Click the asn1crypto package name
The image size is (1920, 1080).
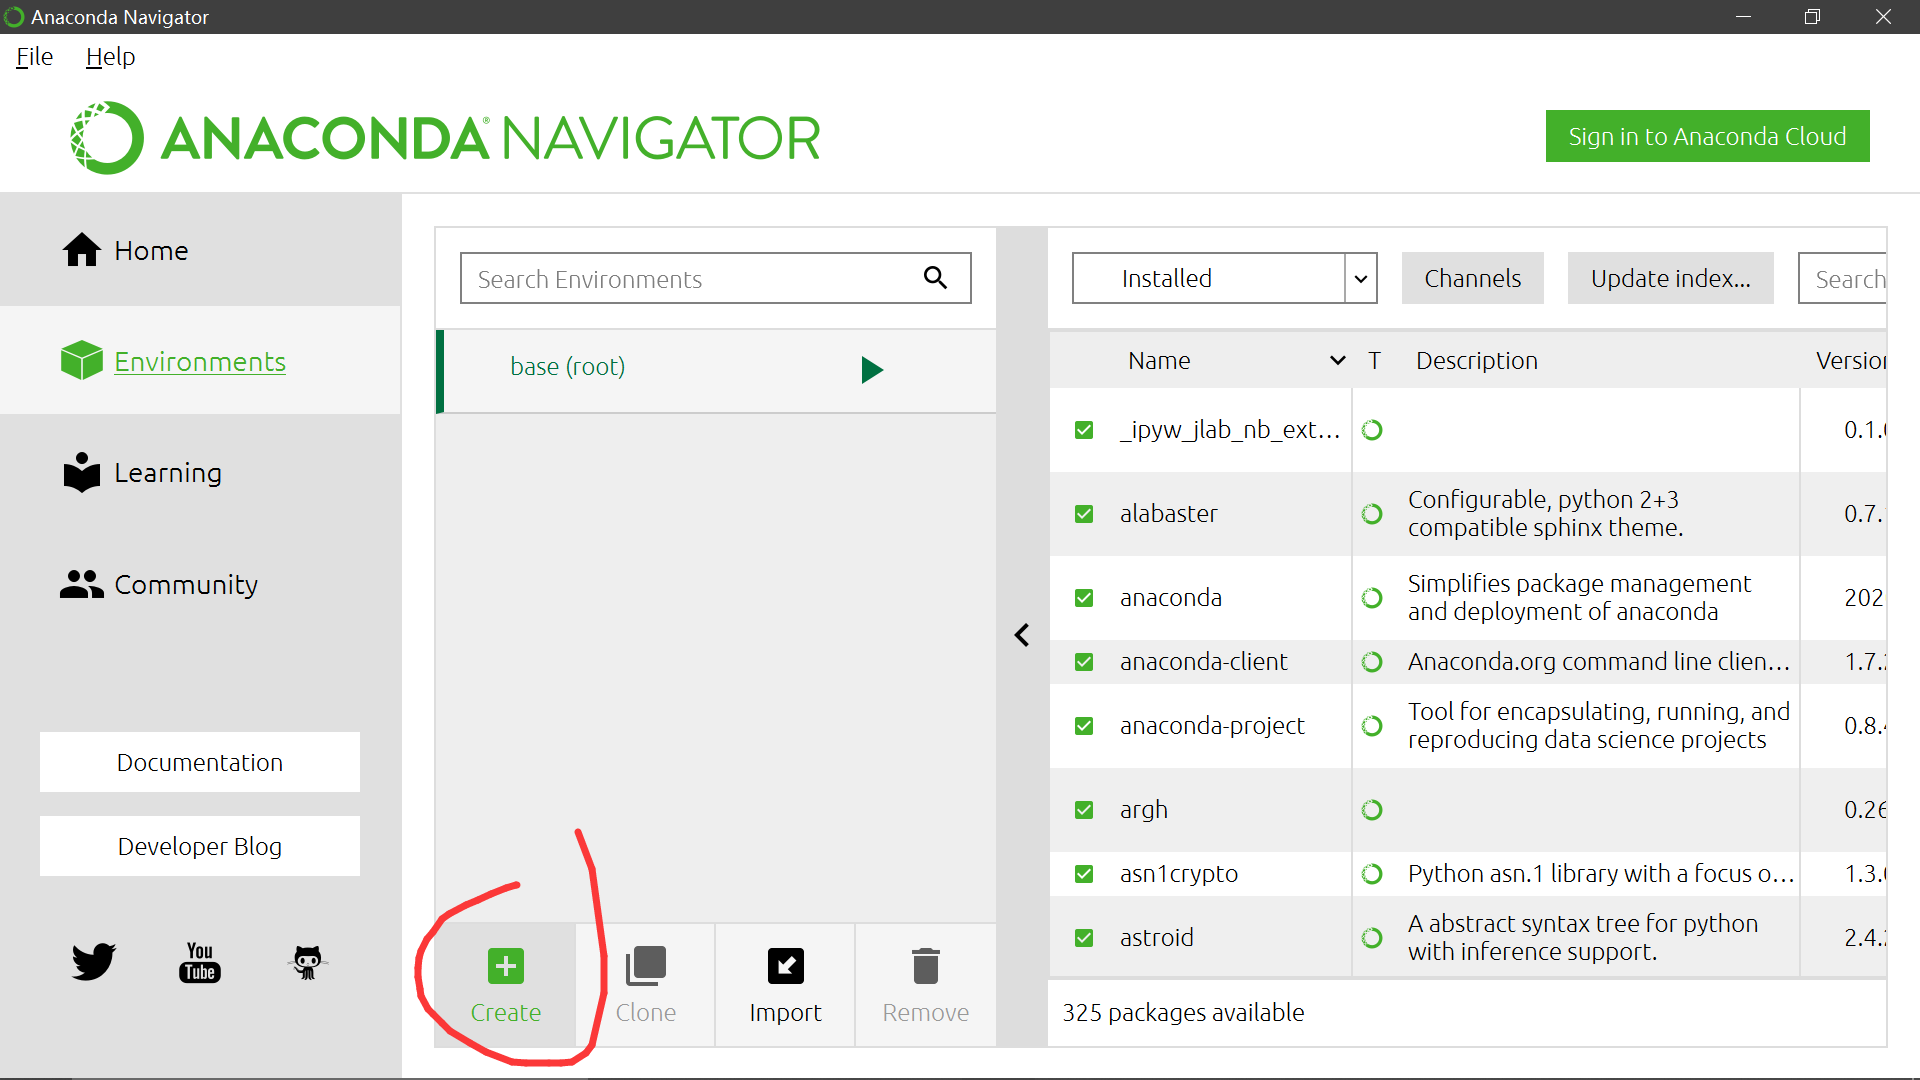pos(1178,874)
